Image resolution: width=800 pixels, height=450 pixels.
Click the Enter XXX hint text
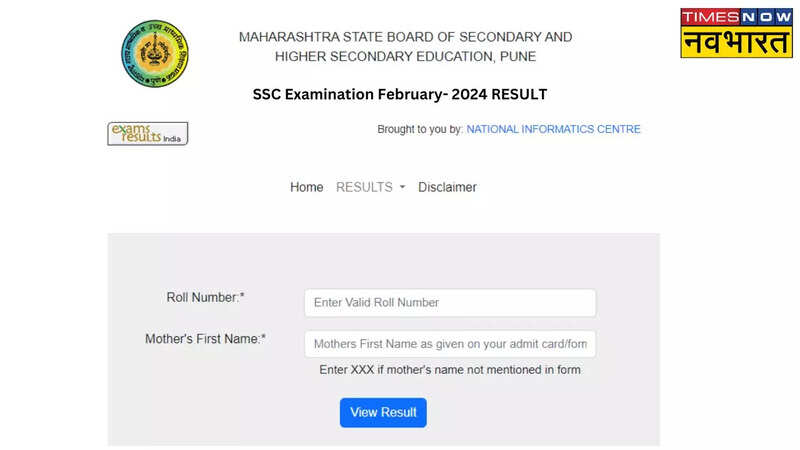pos(450,370)
